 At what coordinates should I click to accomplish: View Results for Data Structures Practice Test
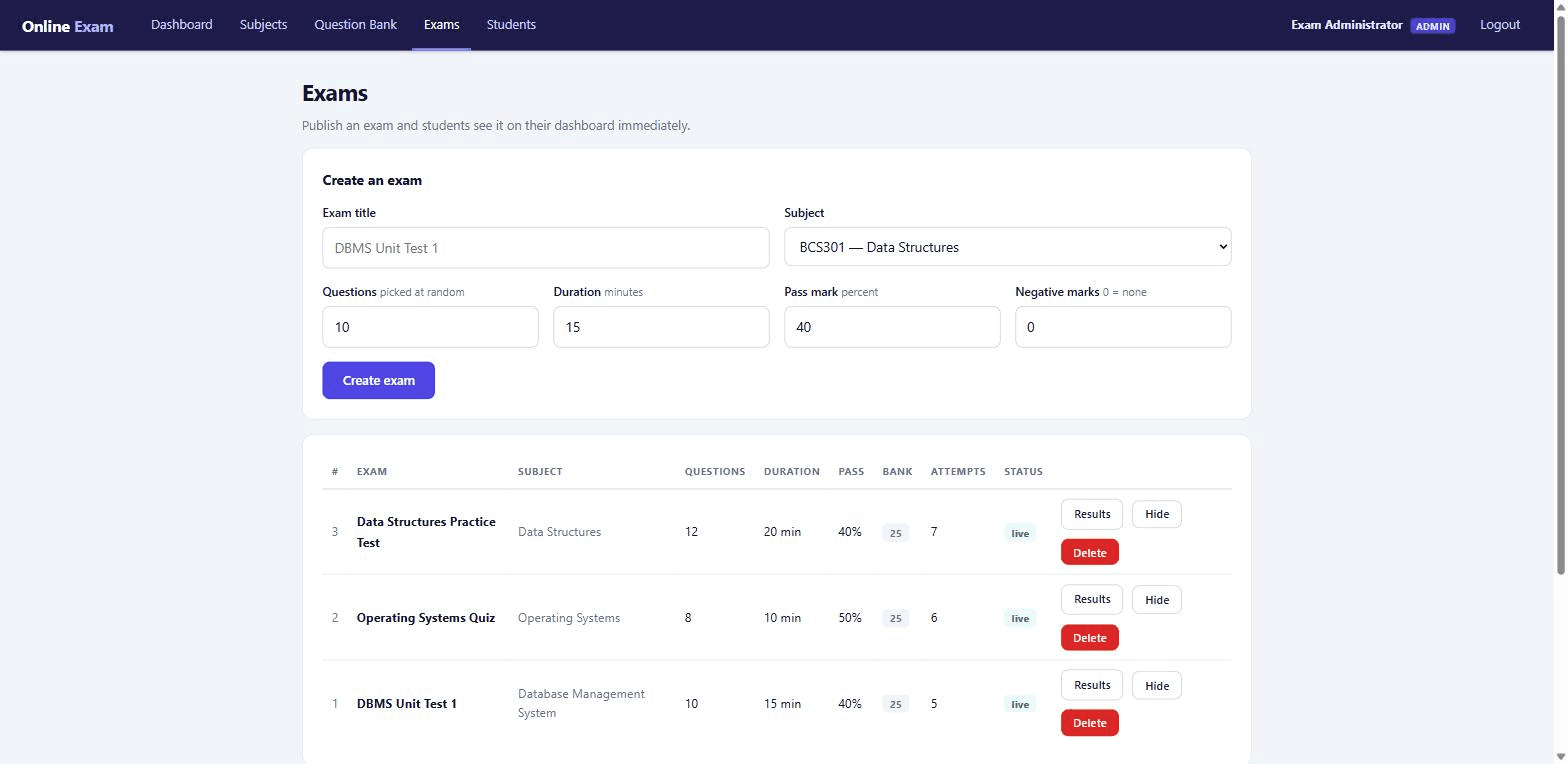pyautogui.click(x=1091, y=514)
